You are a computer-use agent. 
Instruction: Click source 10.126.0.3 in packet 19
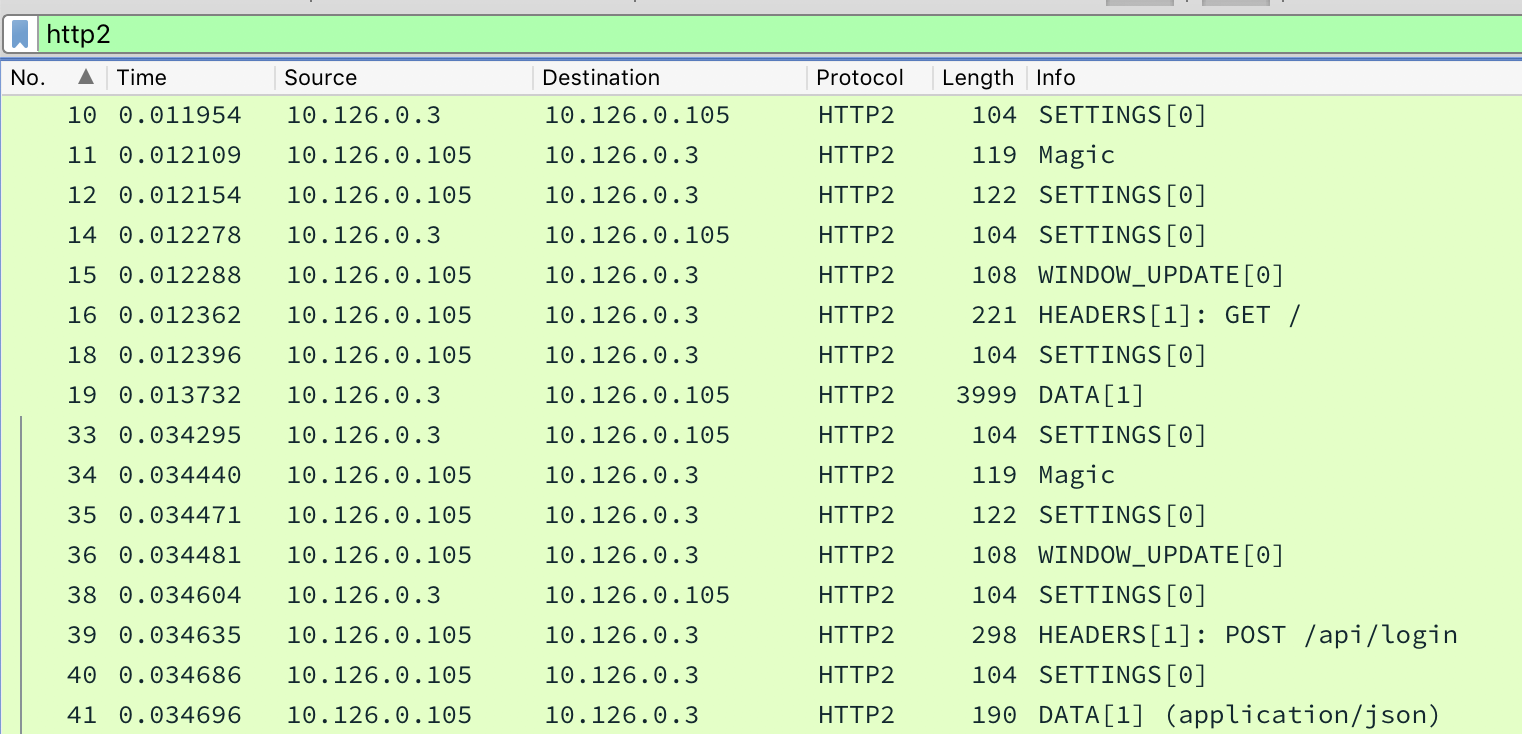[x=364, y=395]
